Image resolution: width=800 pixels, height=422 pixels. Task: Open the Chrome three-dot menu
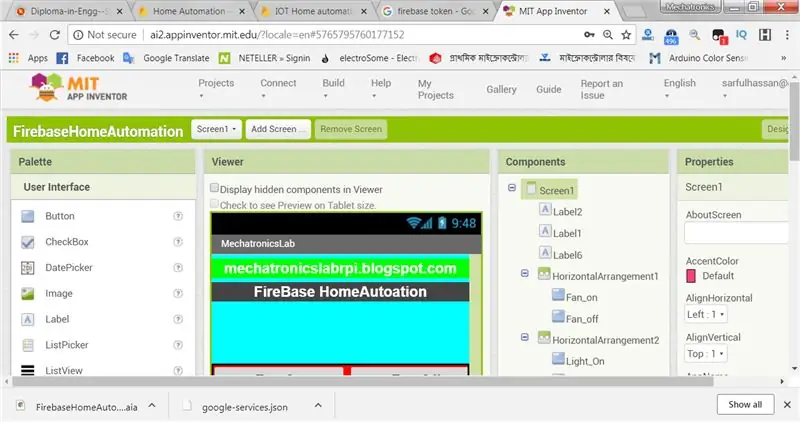[x=787, y=35]
